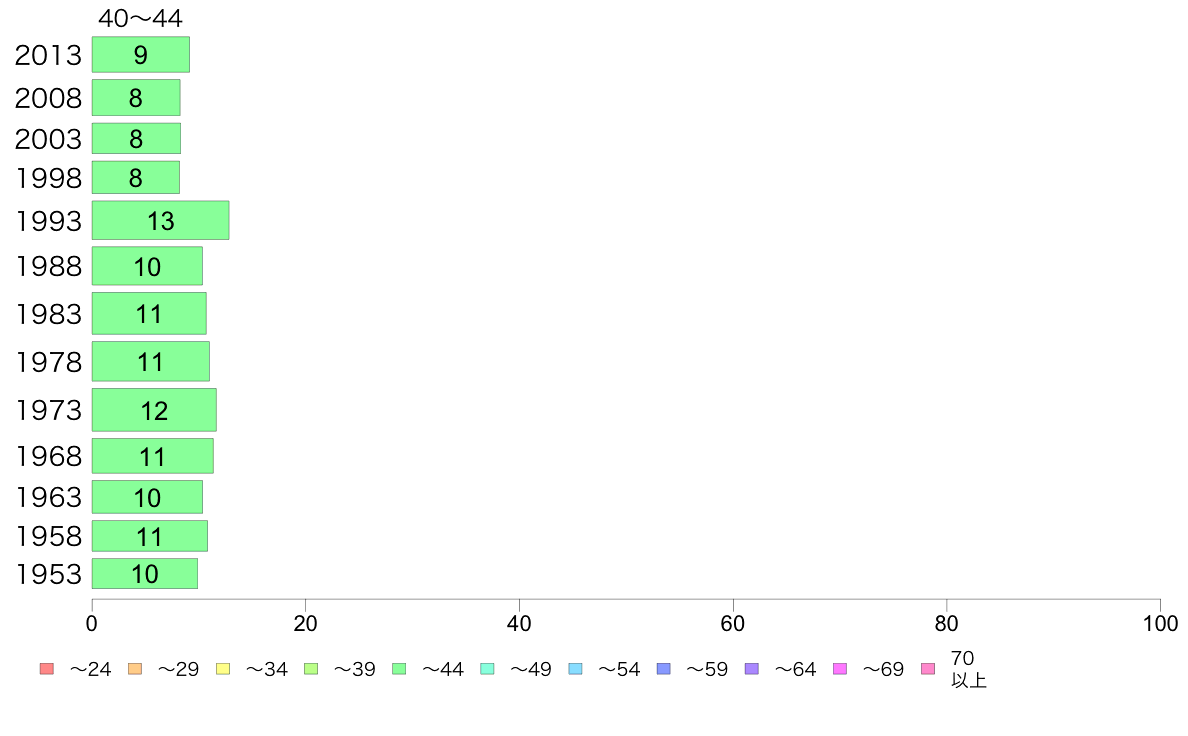
Task: Toggle the blue ~59 legend swatch
Action: click(664, 669)
